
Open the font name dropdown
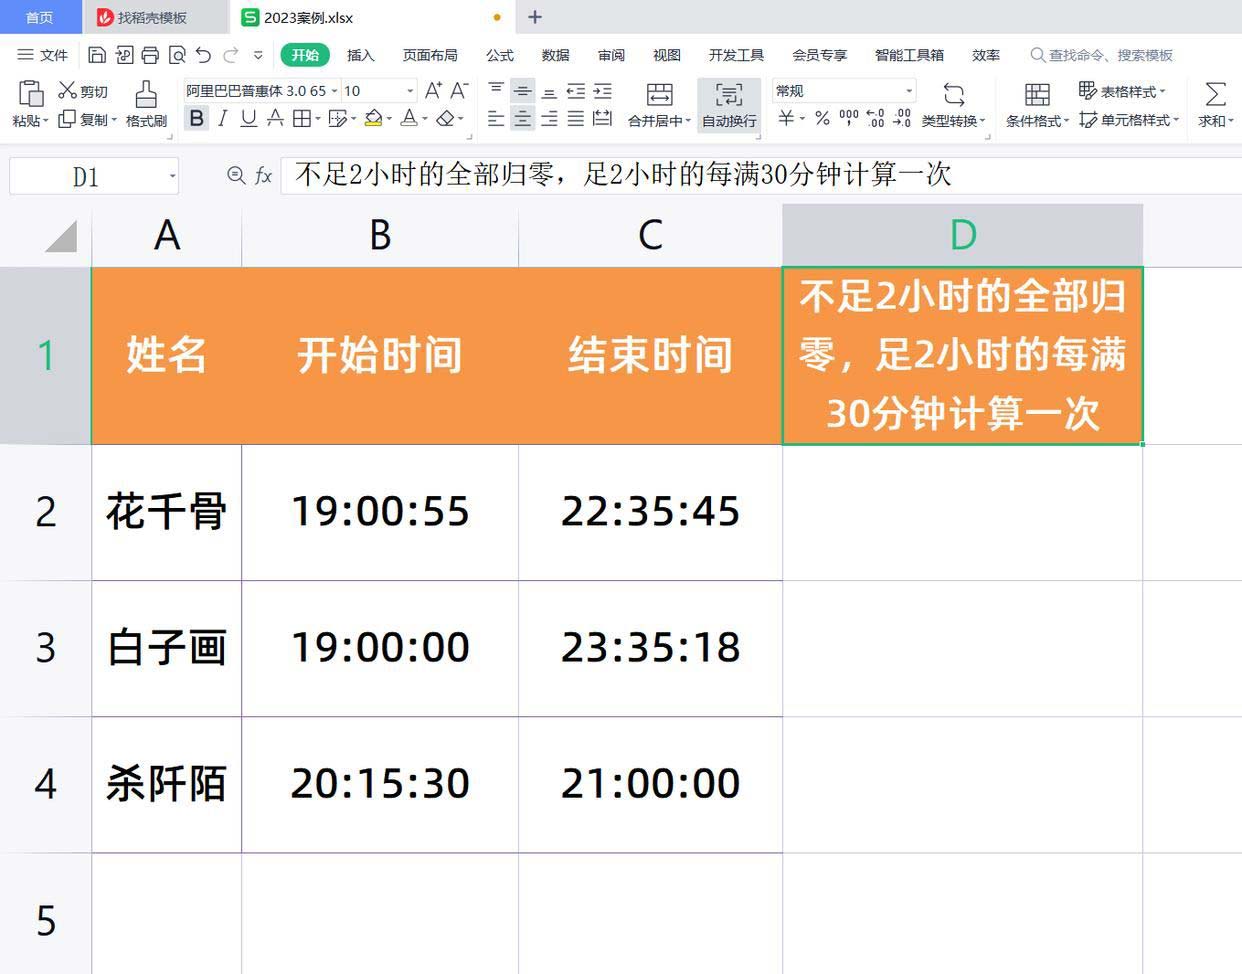coord(334,90)
